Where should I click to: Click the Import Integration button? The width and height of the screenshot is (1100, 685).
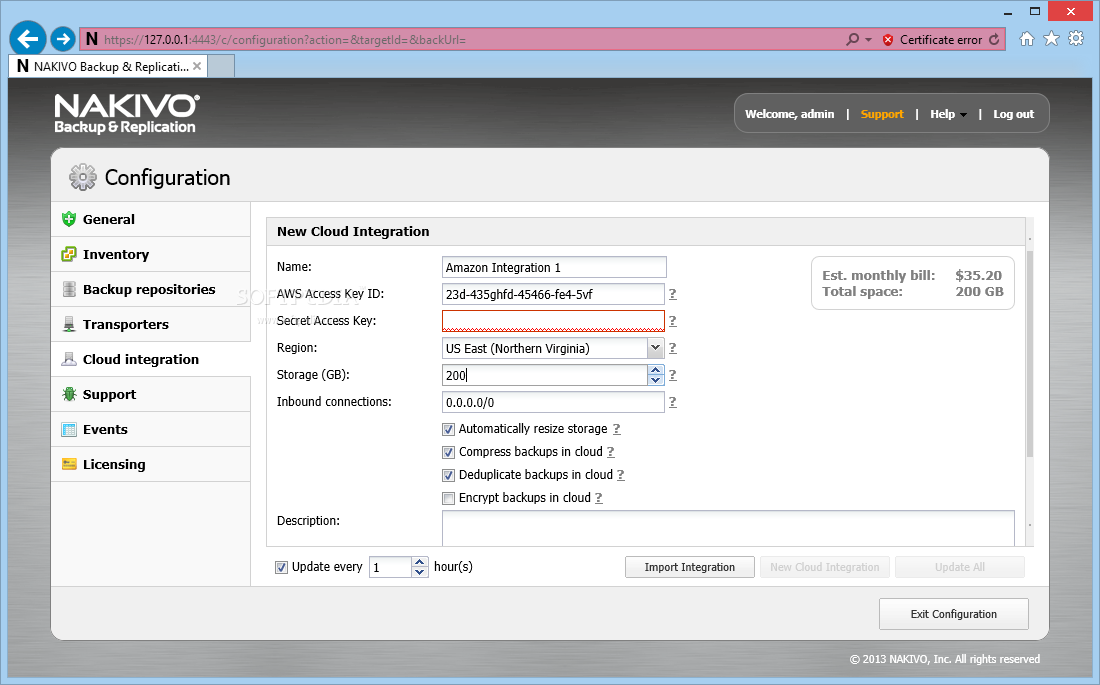click(690, 567)
